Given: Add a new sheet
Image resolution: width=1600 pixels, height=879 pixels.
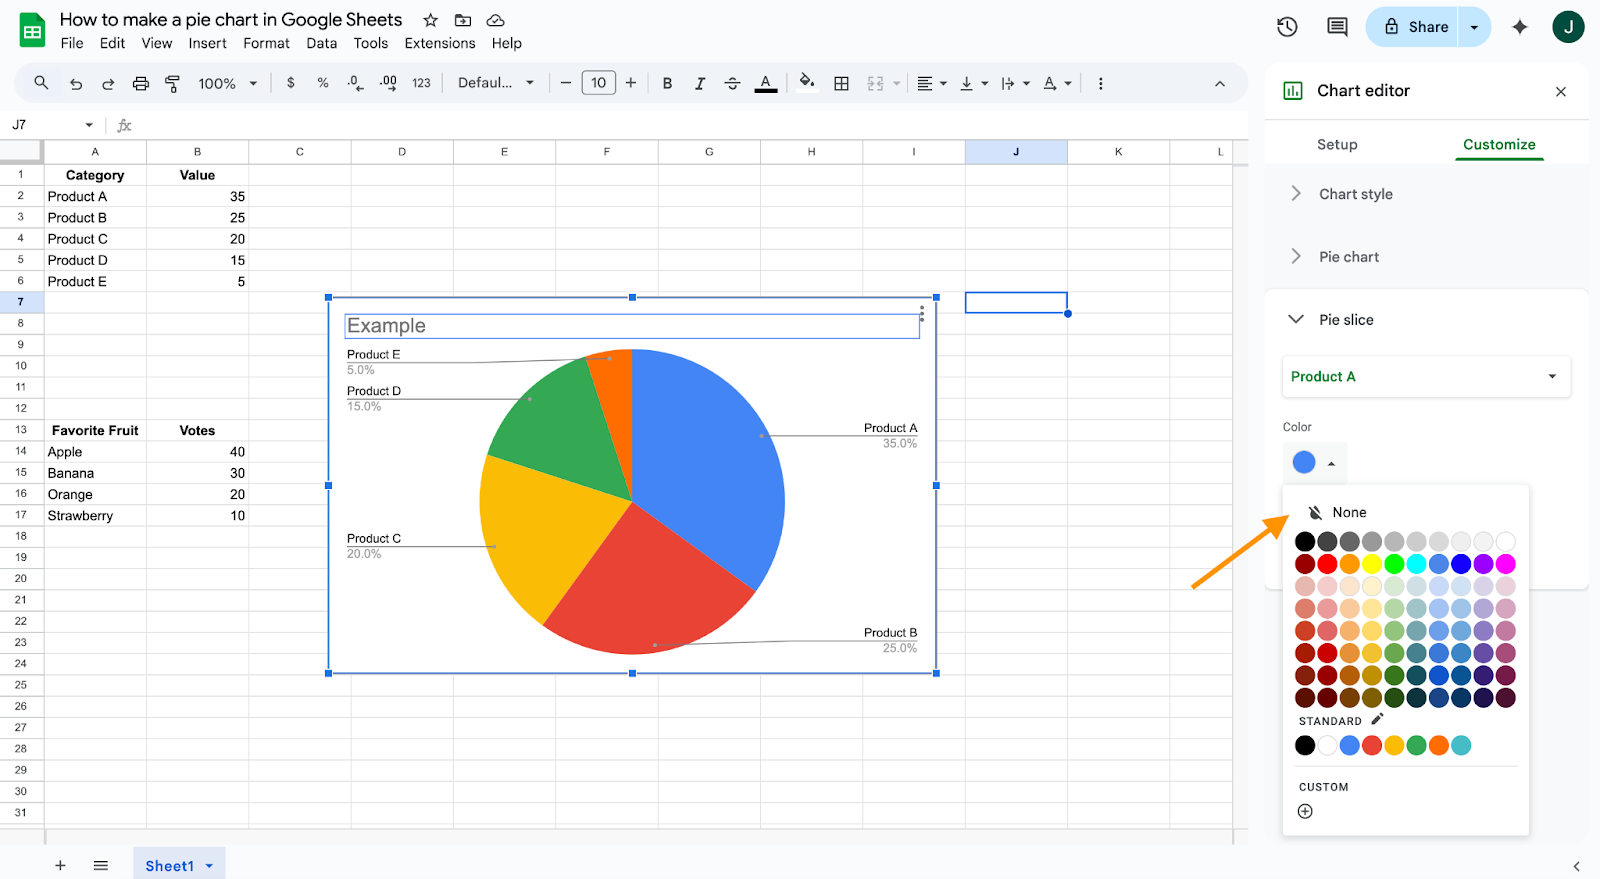Looking at the screenshot, I should coord(60,865).
